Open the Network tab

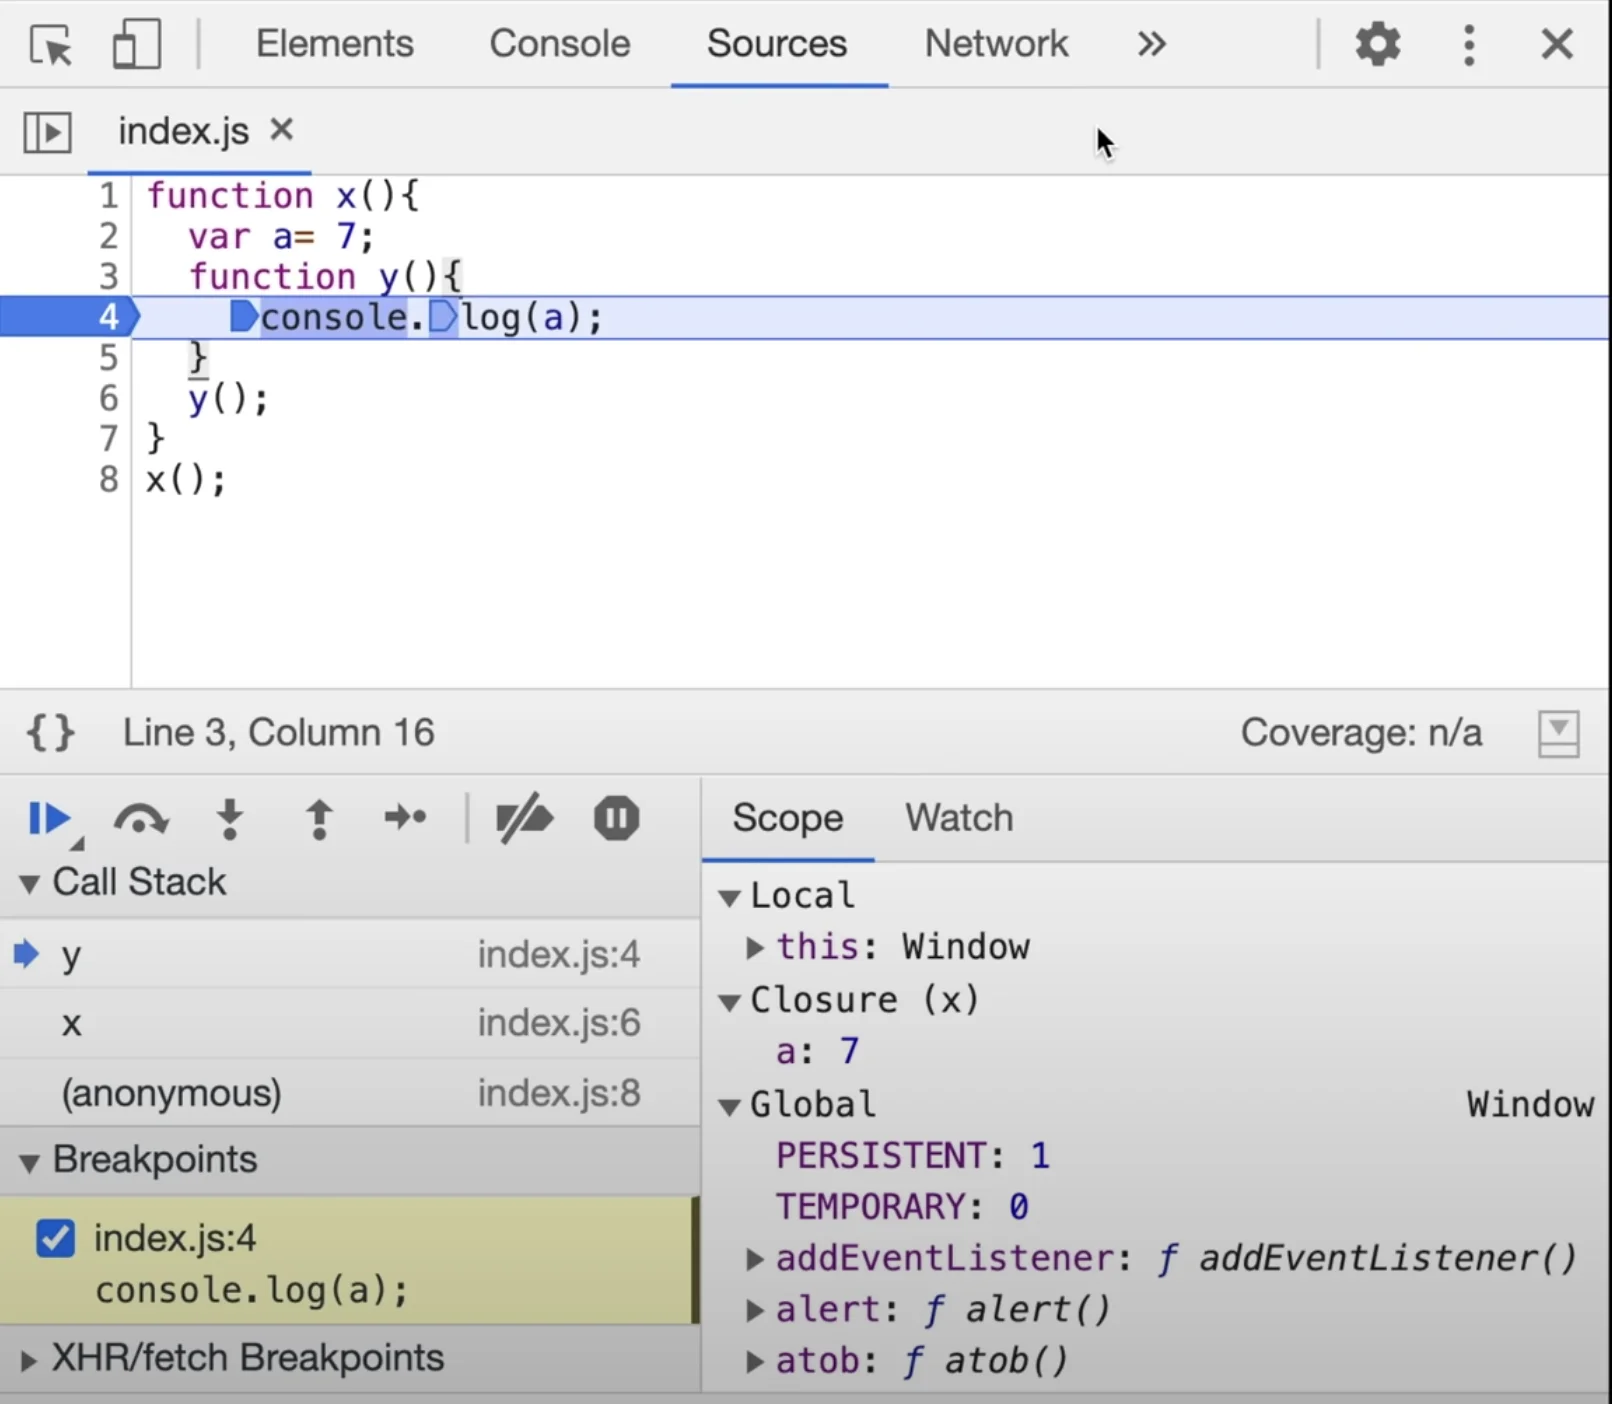click(996, 44)
